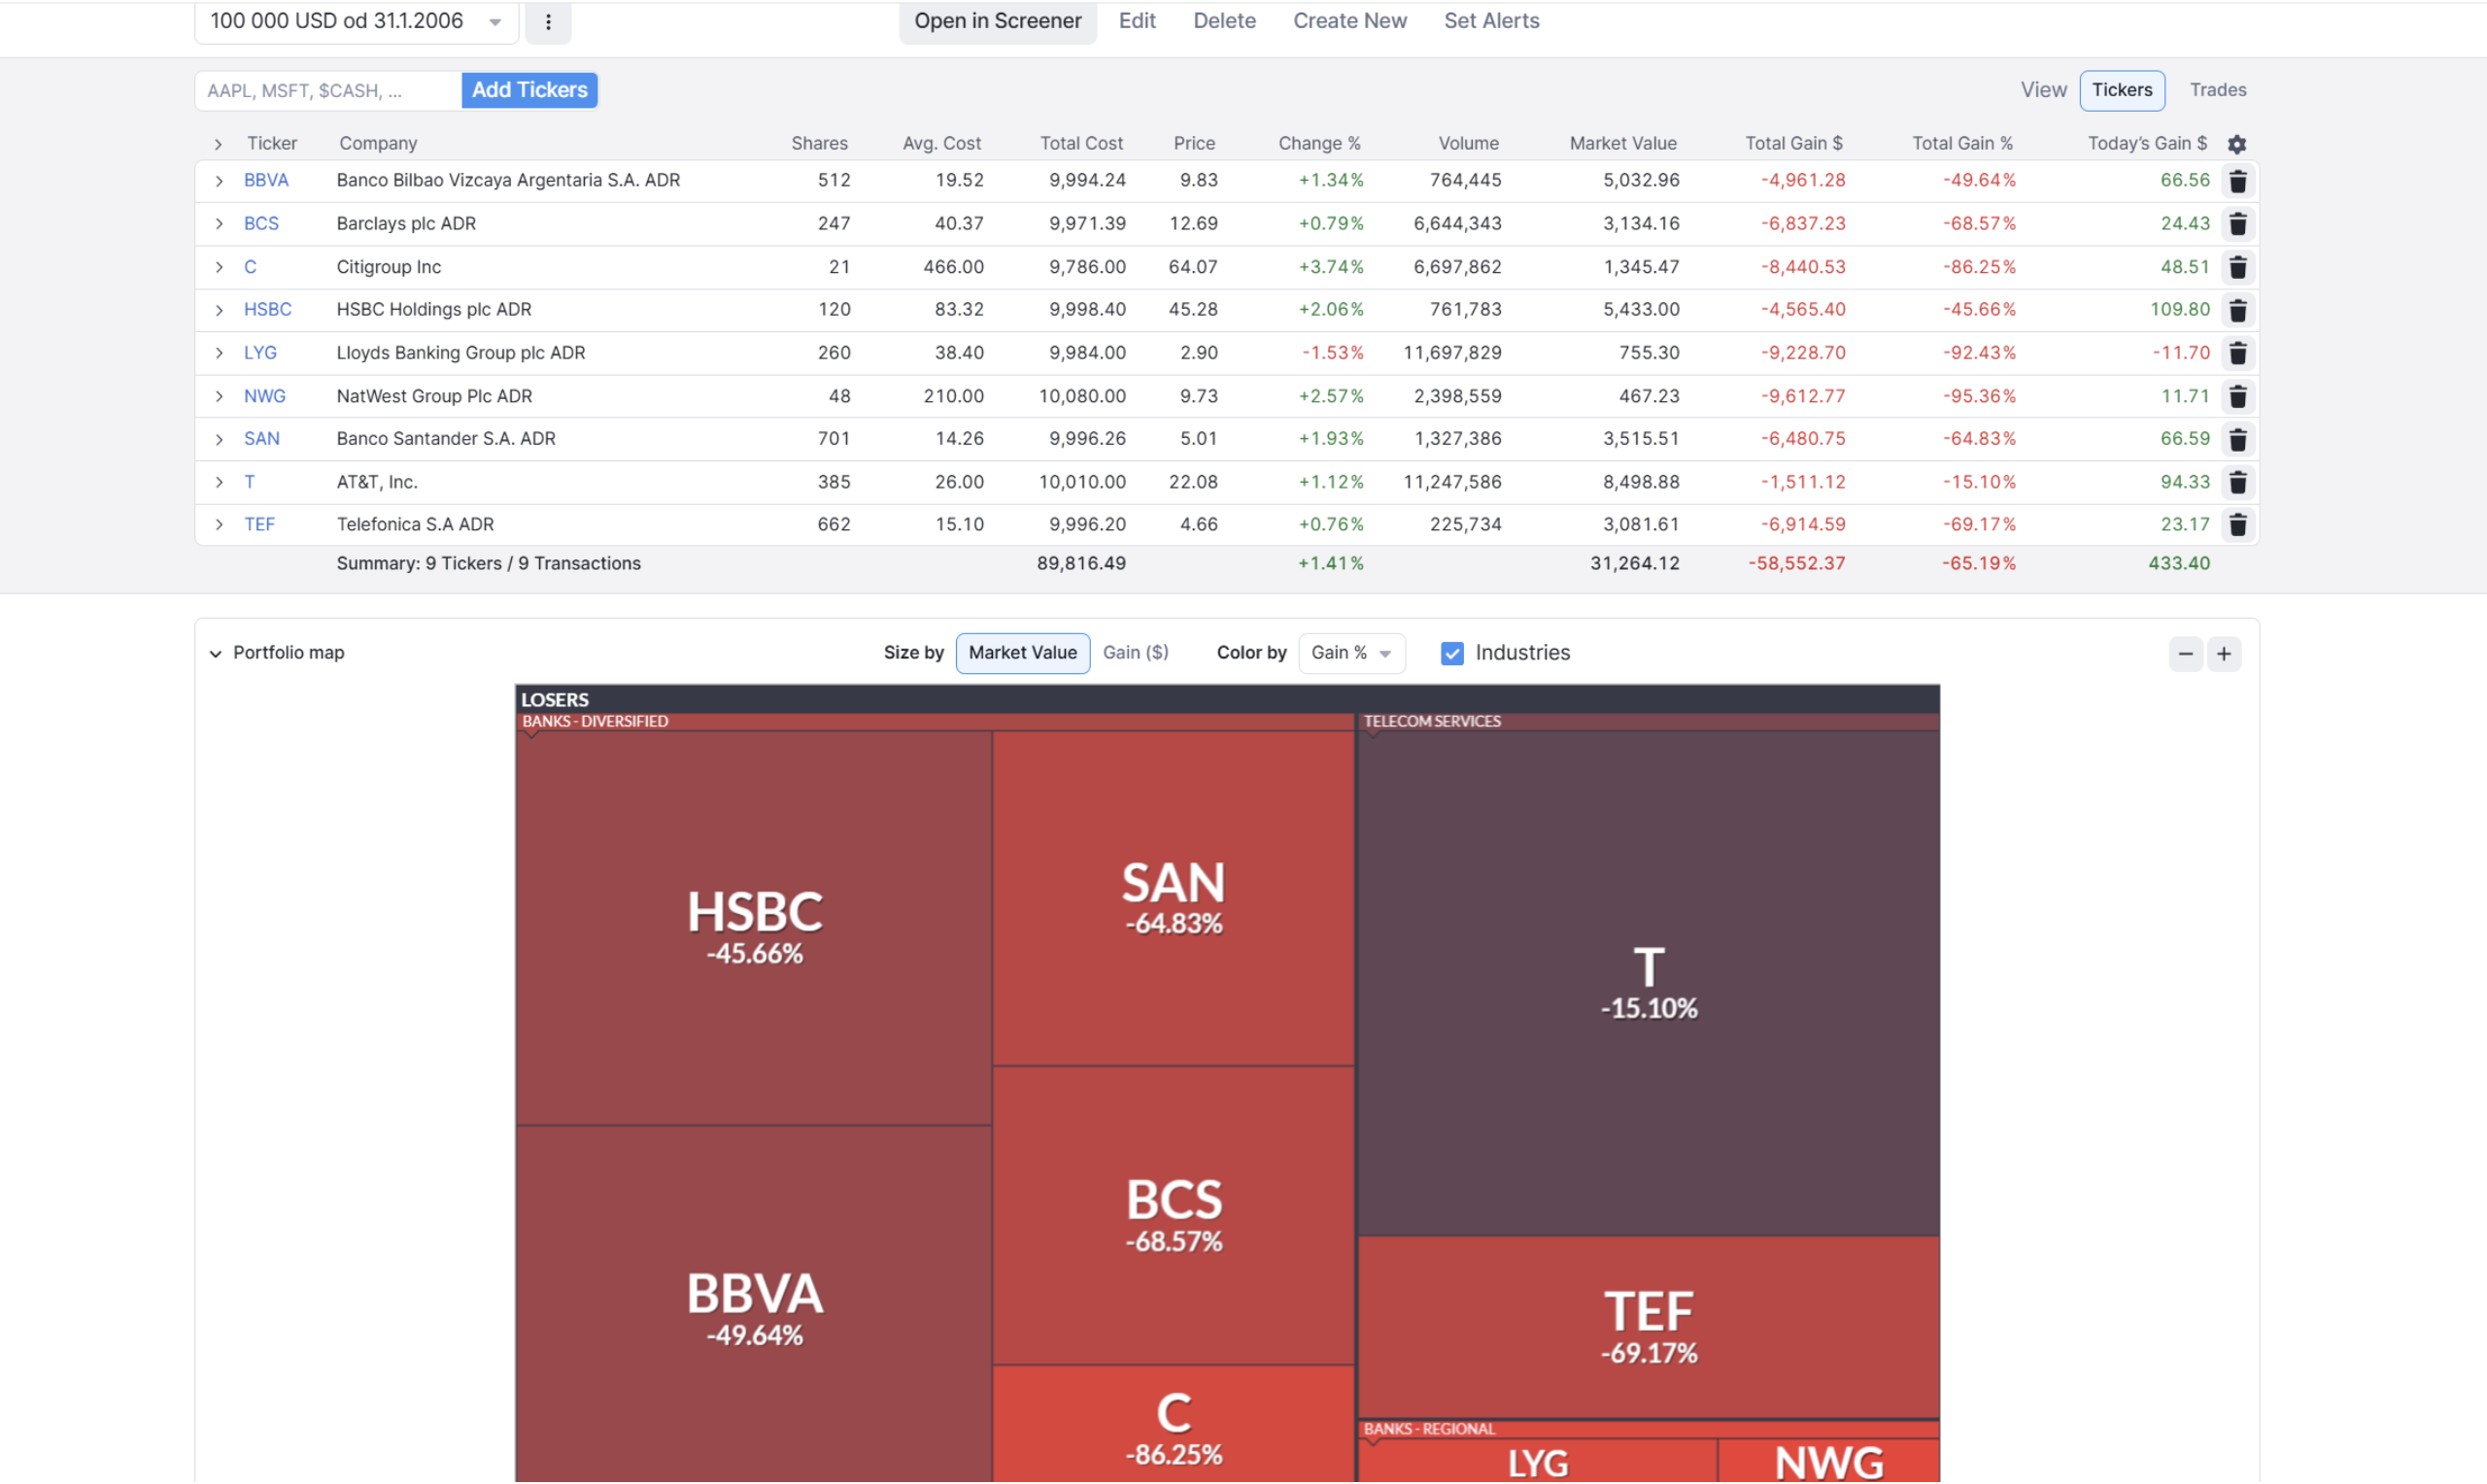Delete the BBVA row with trash icon
The image size is (2487, 1484).
2237,181
